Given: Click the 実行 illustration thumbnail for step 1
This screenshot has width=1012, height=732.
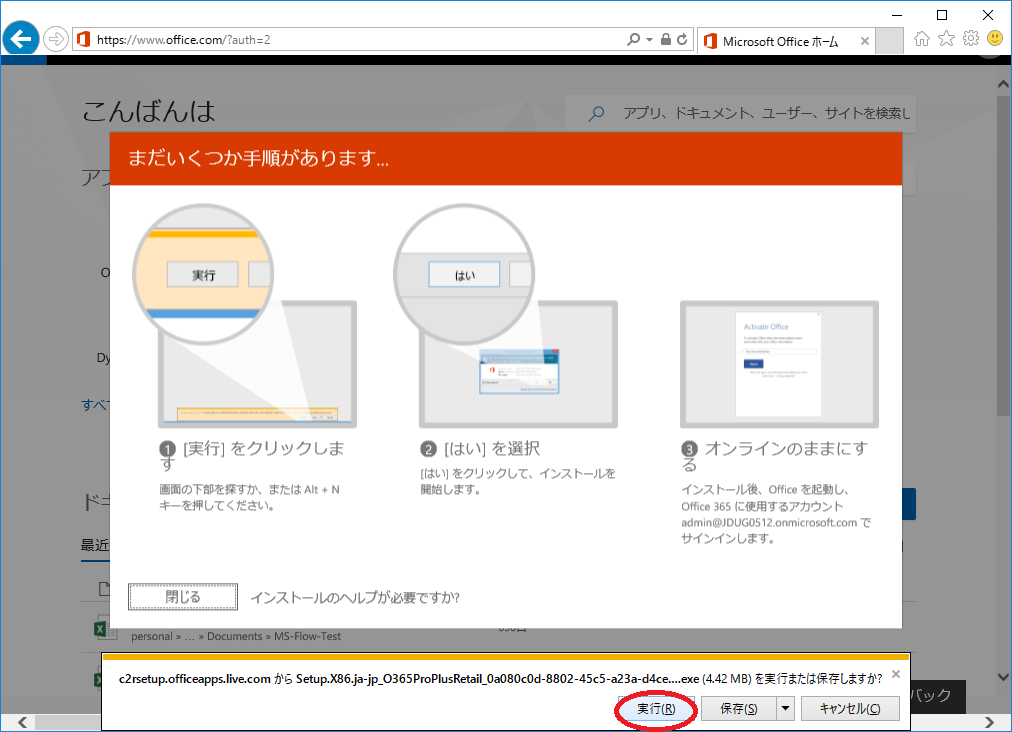Looking at the screenshot, I should point(247,316).
